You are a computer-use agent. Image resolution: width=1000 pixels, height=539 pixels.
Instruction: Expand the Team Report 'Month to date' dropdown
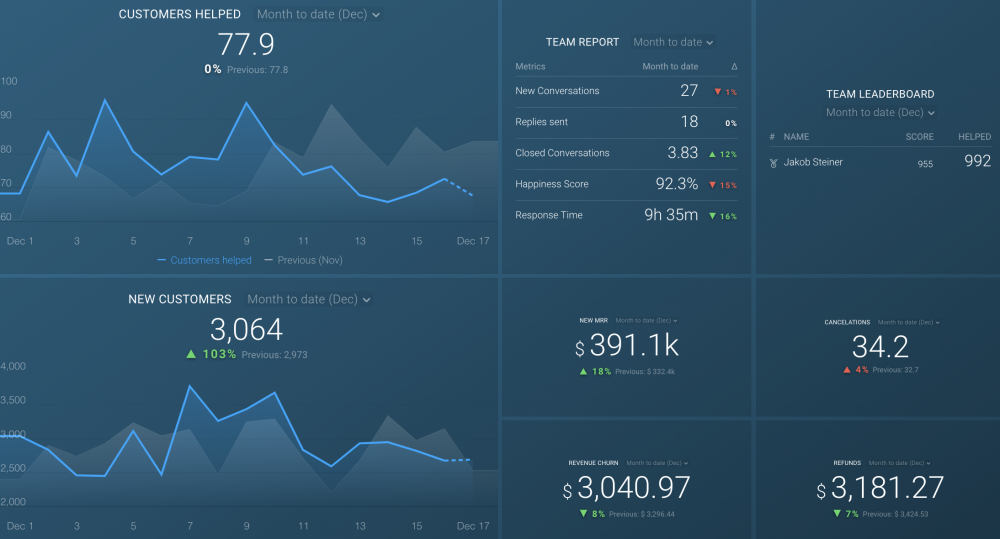pos(673,43)
